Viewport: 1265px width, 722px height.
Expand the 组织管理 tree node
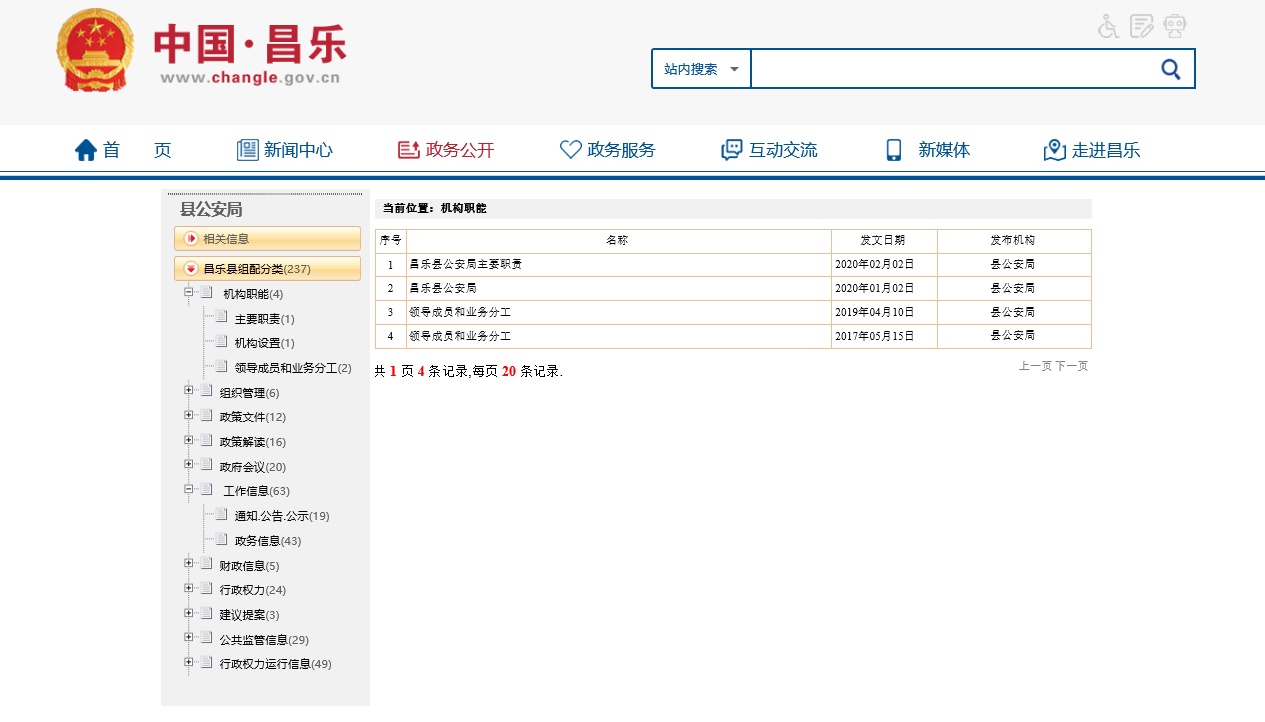coord(188,390)
